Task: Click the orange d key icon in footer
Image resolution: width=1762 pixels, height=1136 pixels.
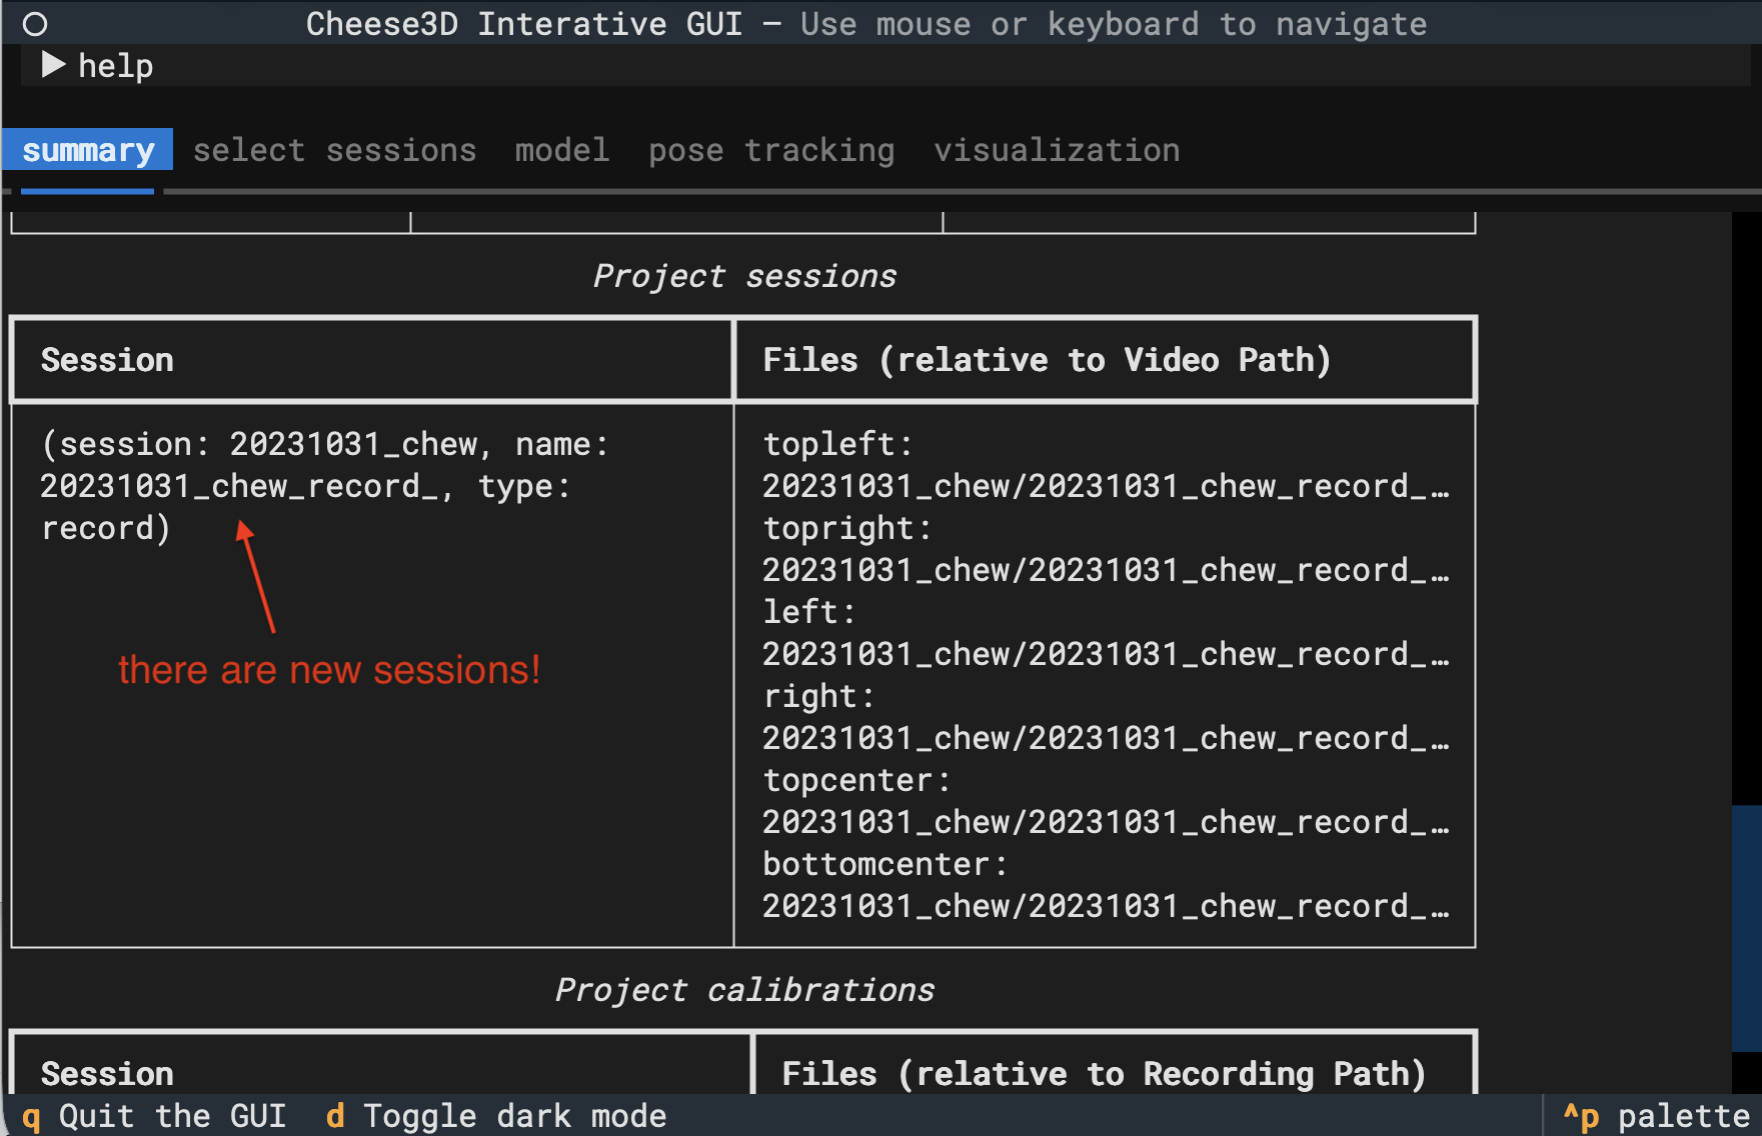Action: coord(334,1115)
